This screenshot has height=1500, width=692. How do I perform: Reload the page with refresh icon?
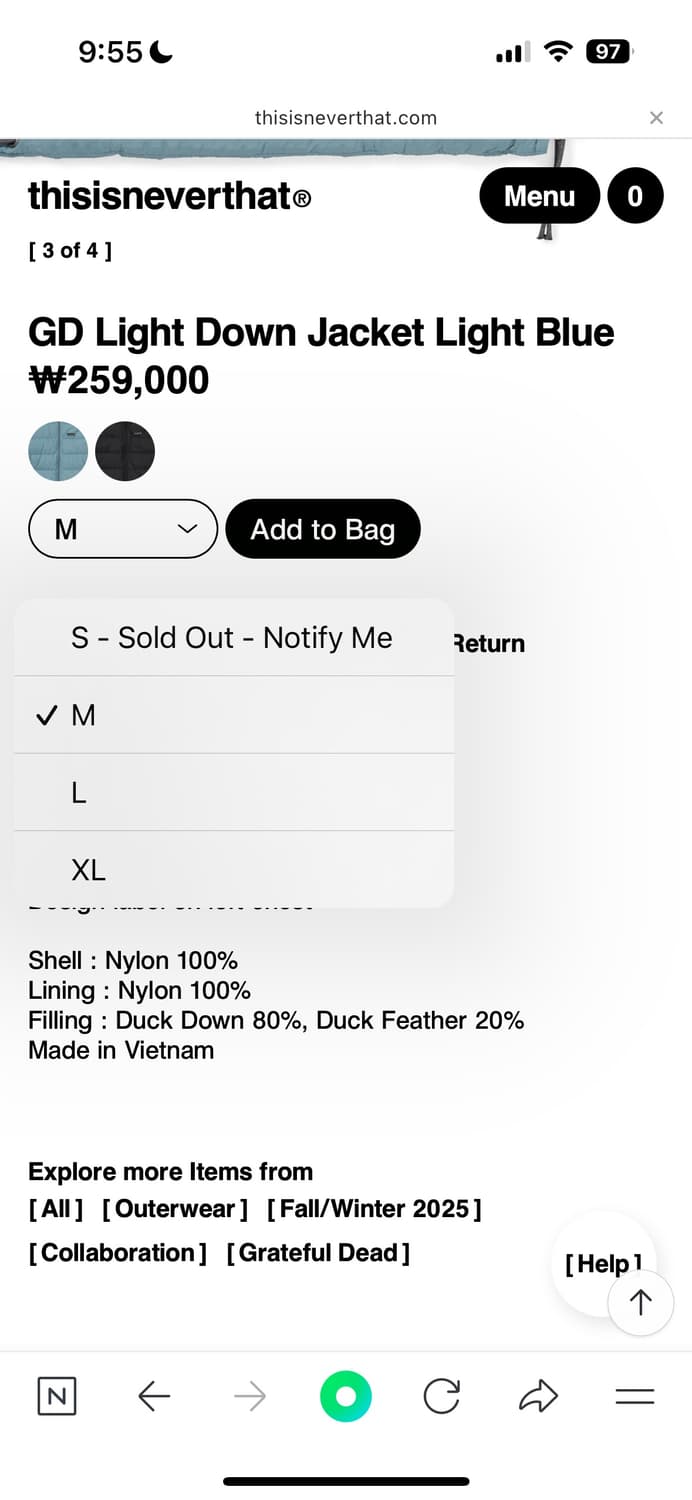pos(441,1396)
